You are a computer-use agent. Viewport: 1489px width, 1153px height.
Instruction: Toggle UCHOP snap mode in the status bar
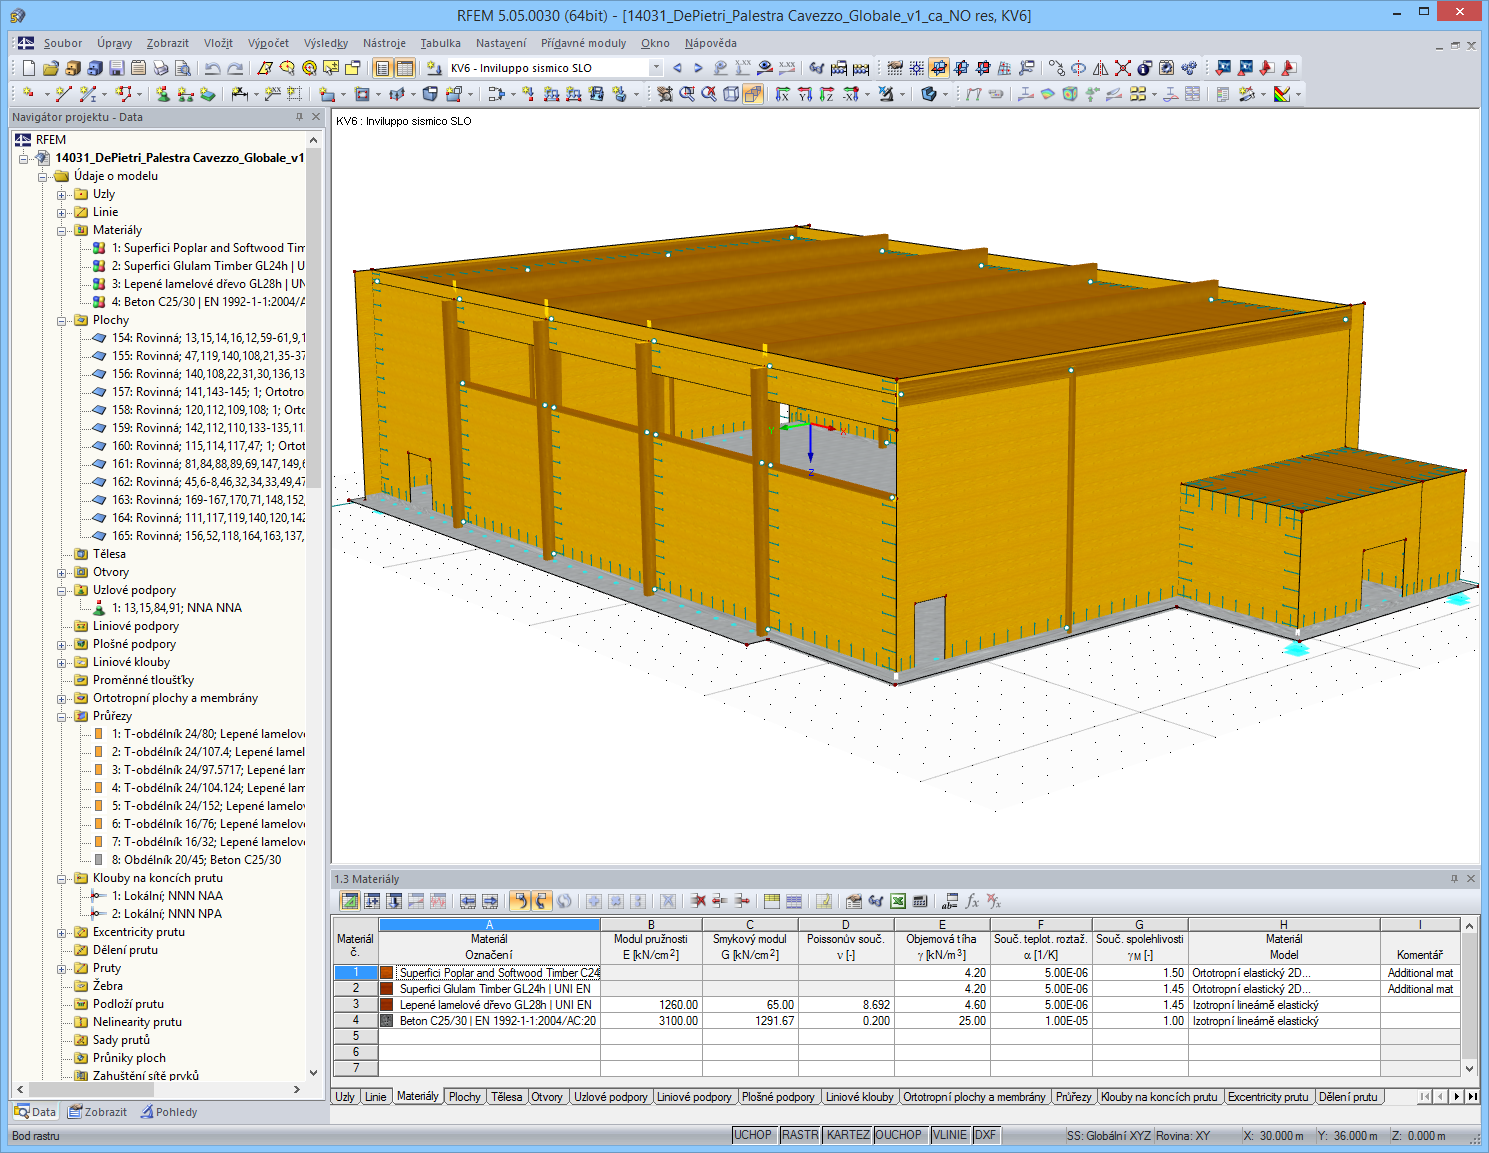[x=754, y=1135]
